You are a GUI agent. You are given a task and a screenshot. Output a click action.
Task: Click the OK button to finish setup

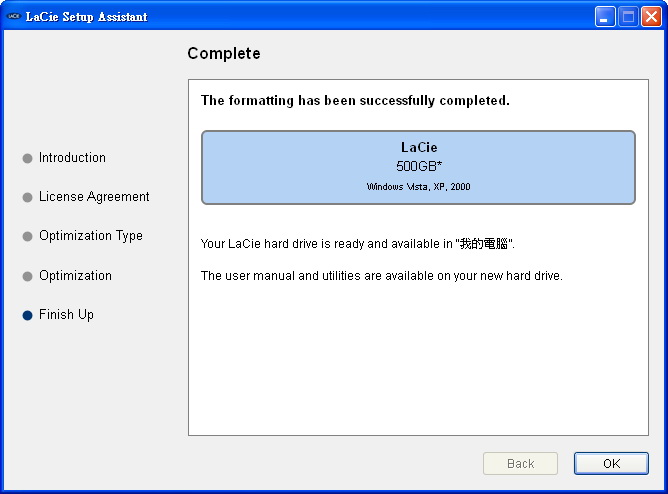coord(611,463)
